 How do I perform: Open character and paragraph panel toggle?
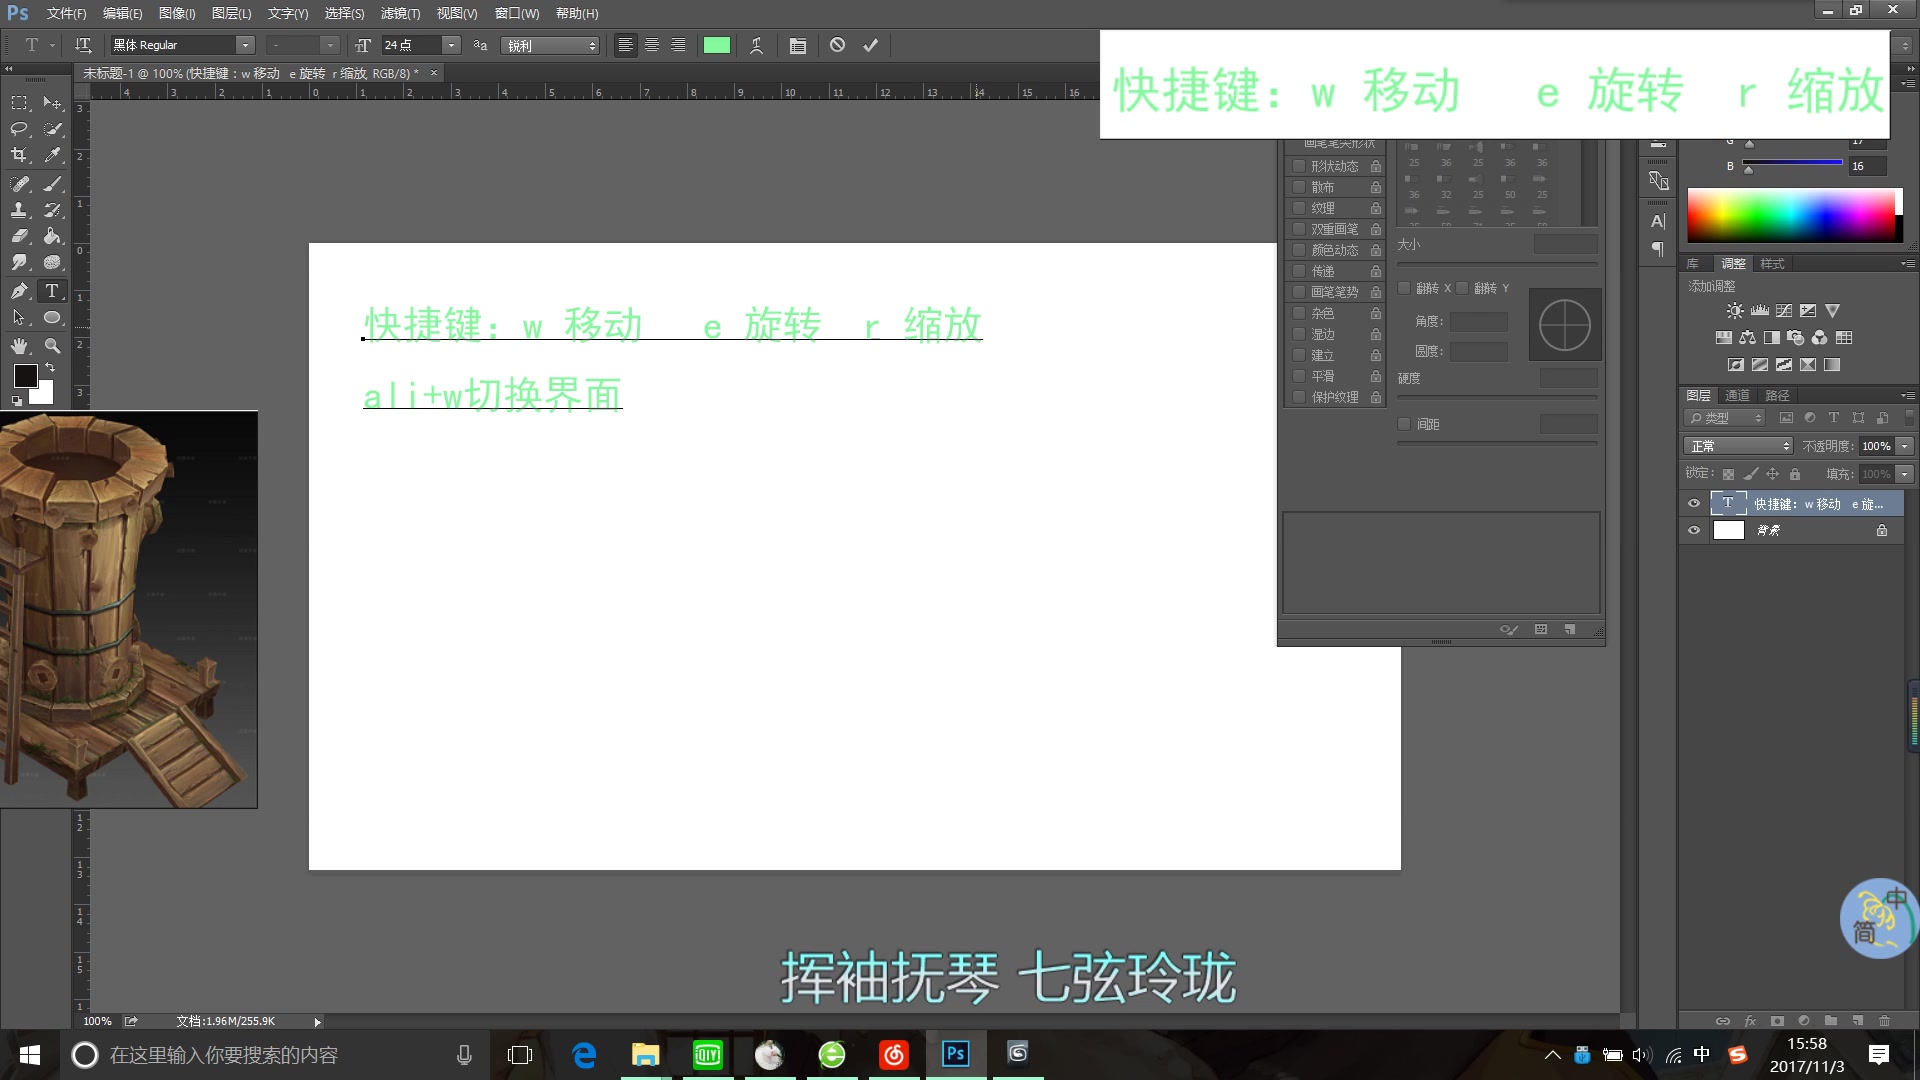pos(797,45)
